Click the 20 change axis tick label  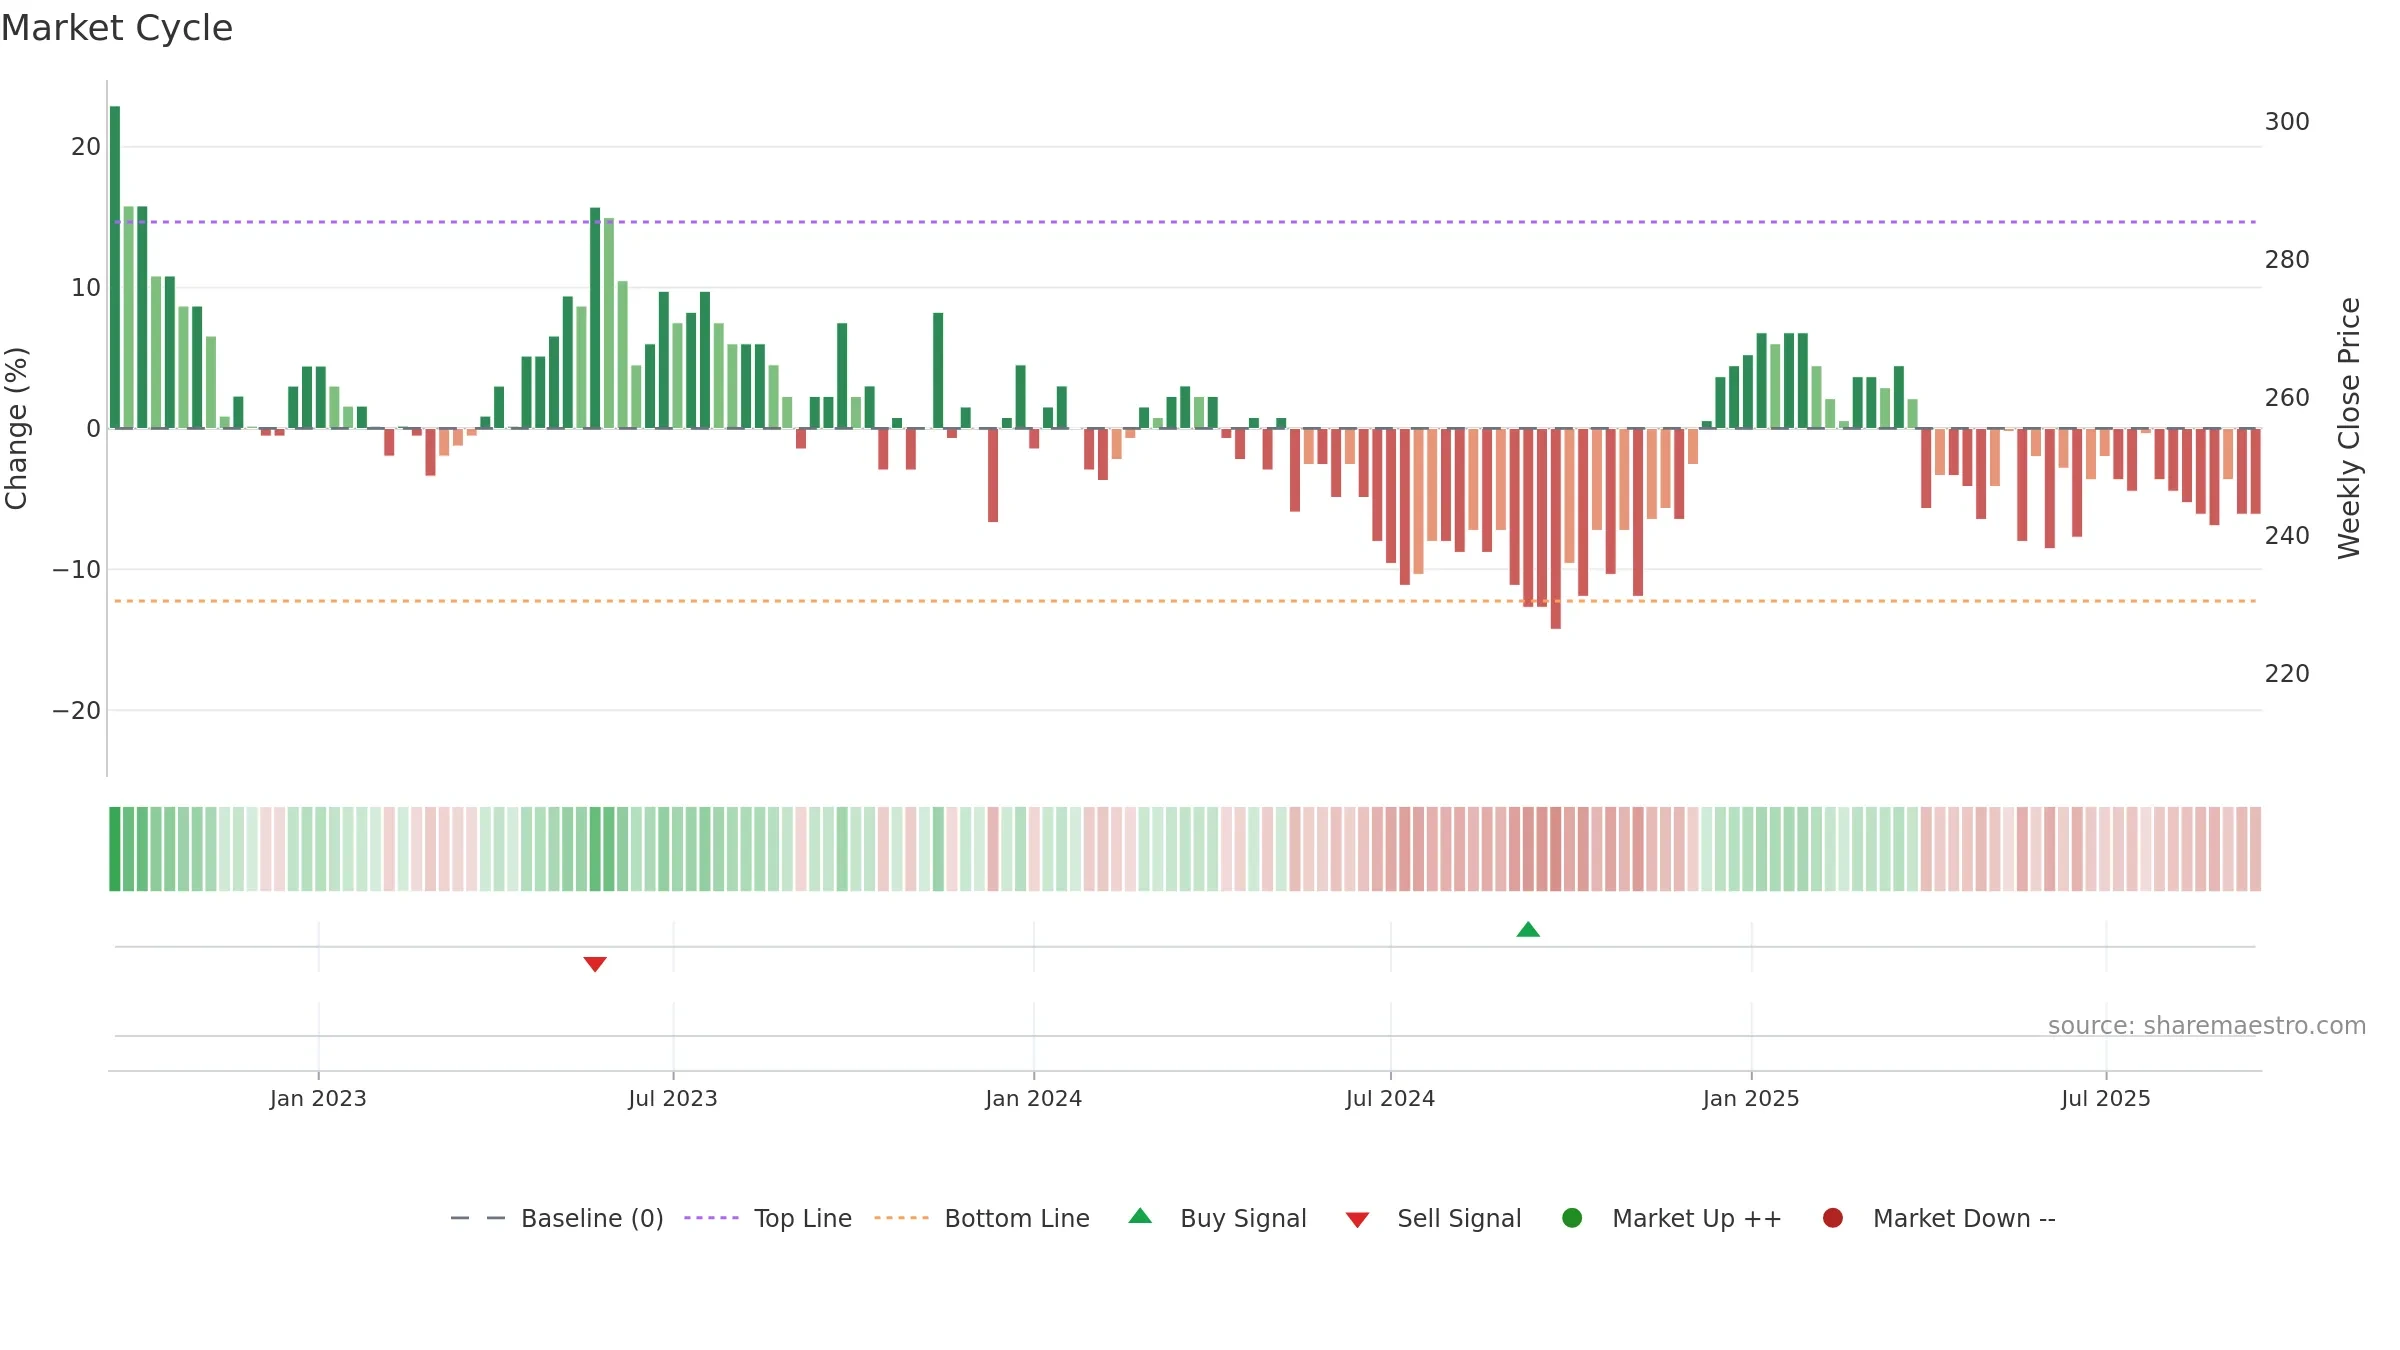86,147
